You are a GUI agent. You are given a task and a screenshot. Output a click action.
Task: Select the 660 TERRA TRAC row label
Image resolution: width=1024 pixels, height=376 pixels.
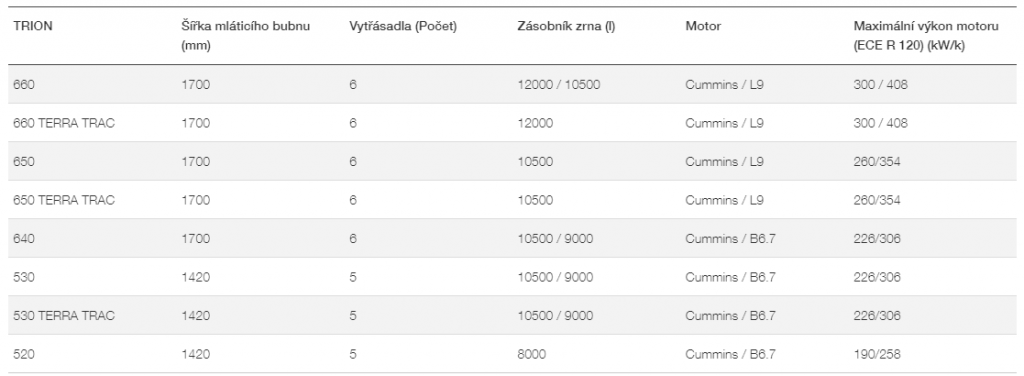(64, 123)
